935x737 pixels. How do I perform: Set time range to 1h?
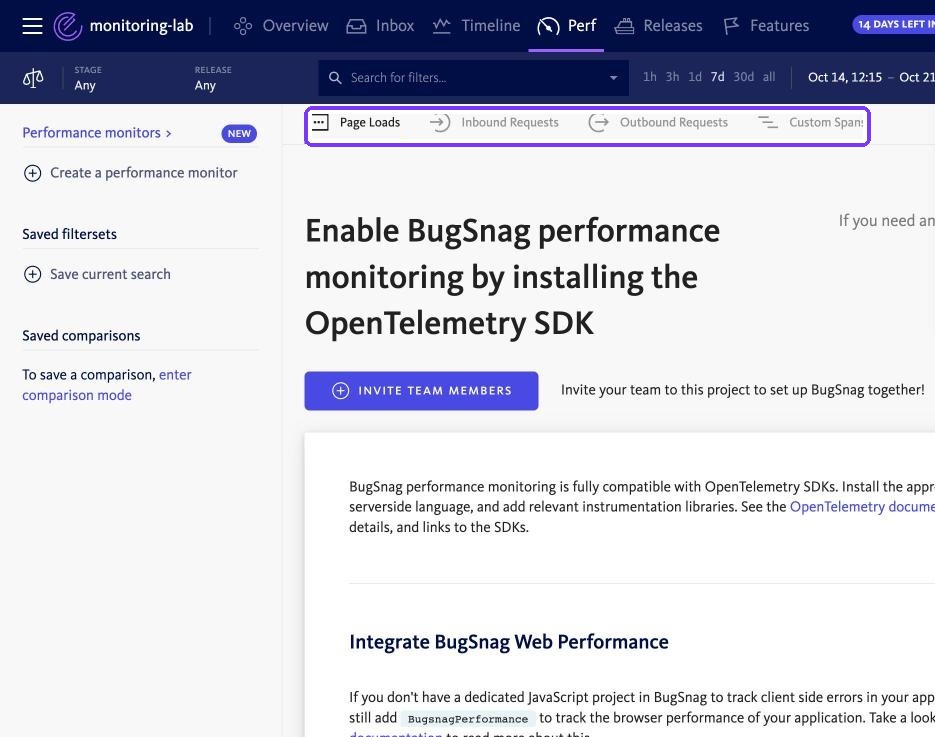(x=649, y=77)
